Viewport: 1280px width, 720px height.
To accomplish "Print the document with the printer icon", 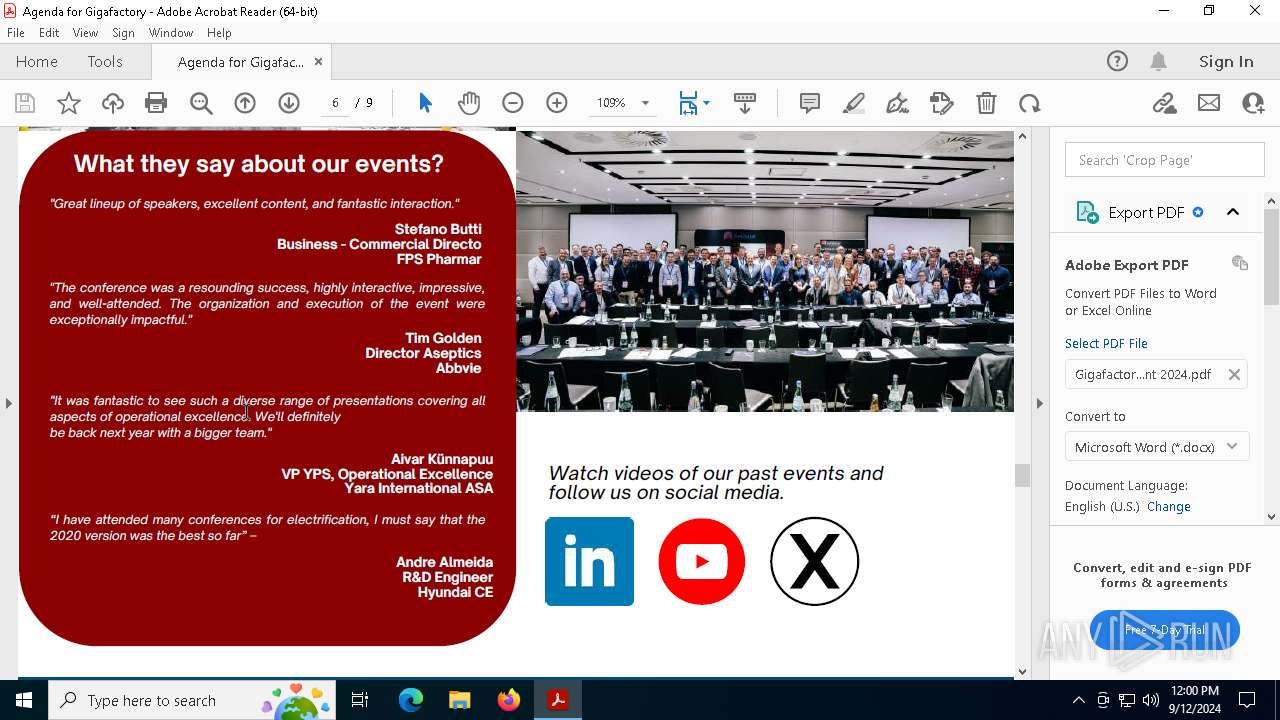I will [156, 103].
